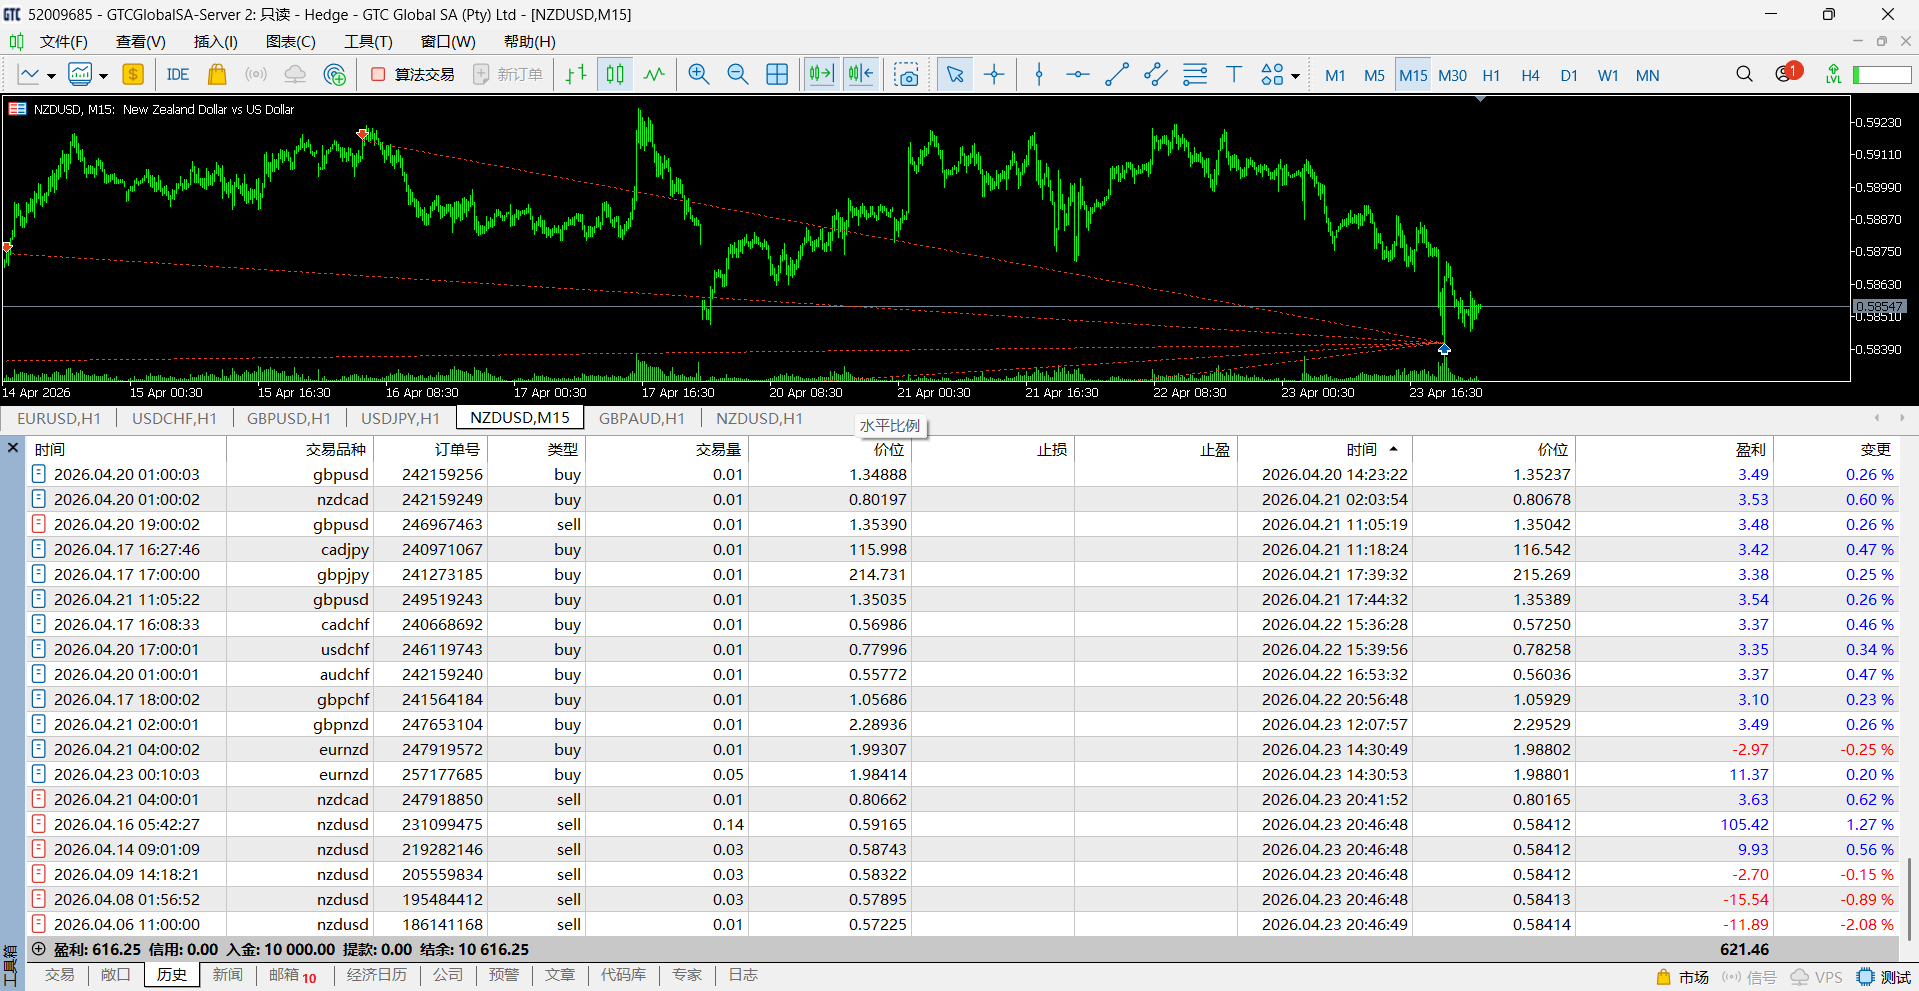Image resolution: width=1919 pixels, height=991 pixels.
Task: Take a chart screenshot with camera icon
Action: tap(906, 75)
